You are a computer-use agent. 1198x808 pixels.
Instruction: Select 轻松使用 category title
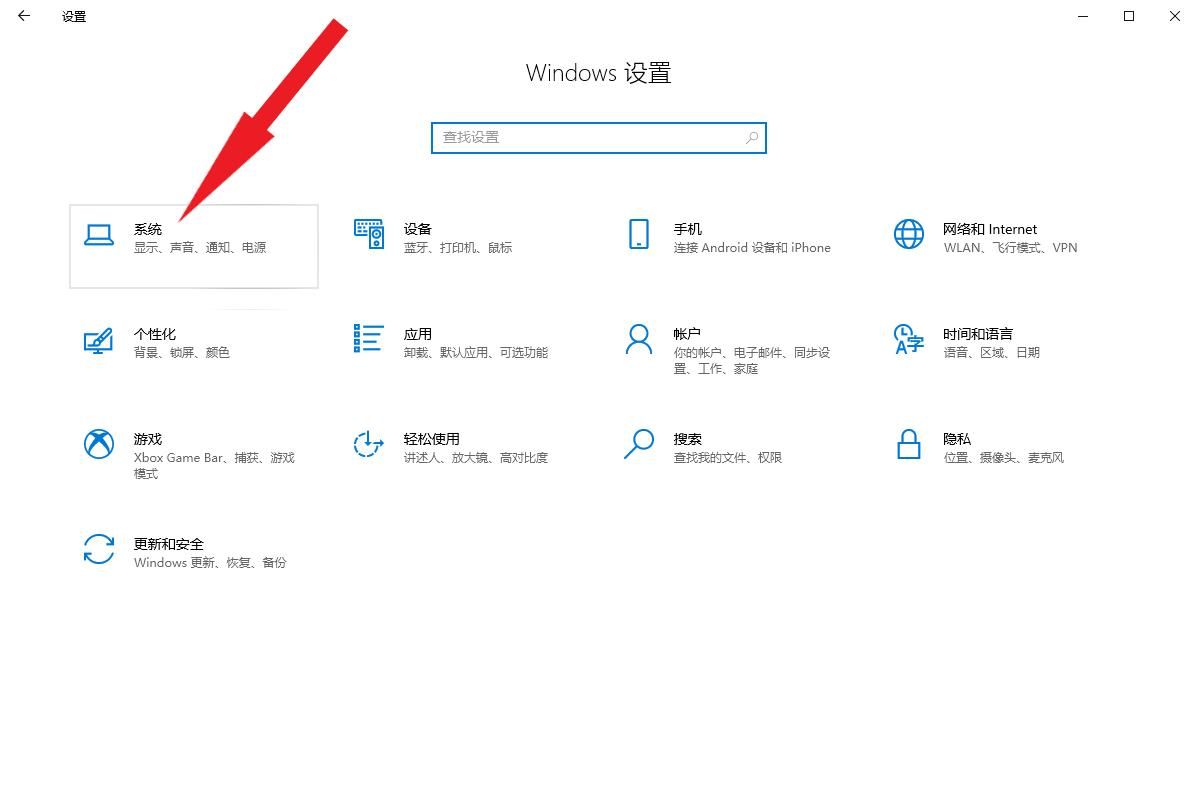coord(432,439)
